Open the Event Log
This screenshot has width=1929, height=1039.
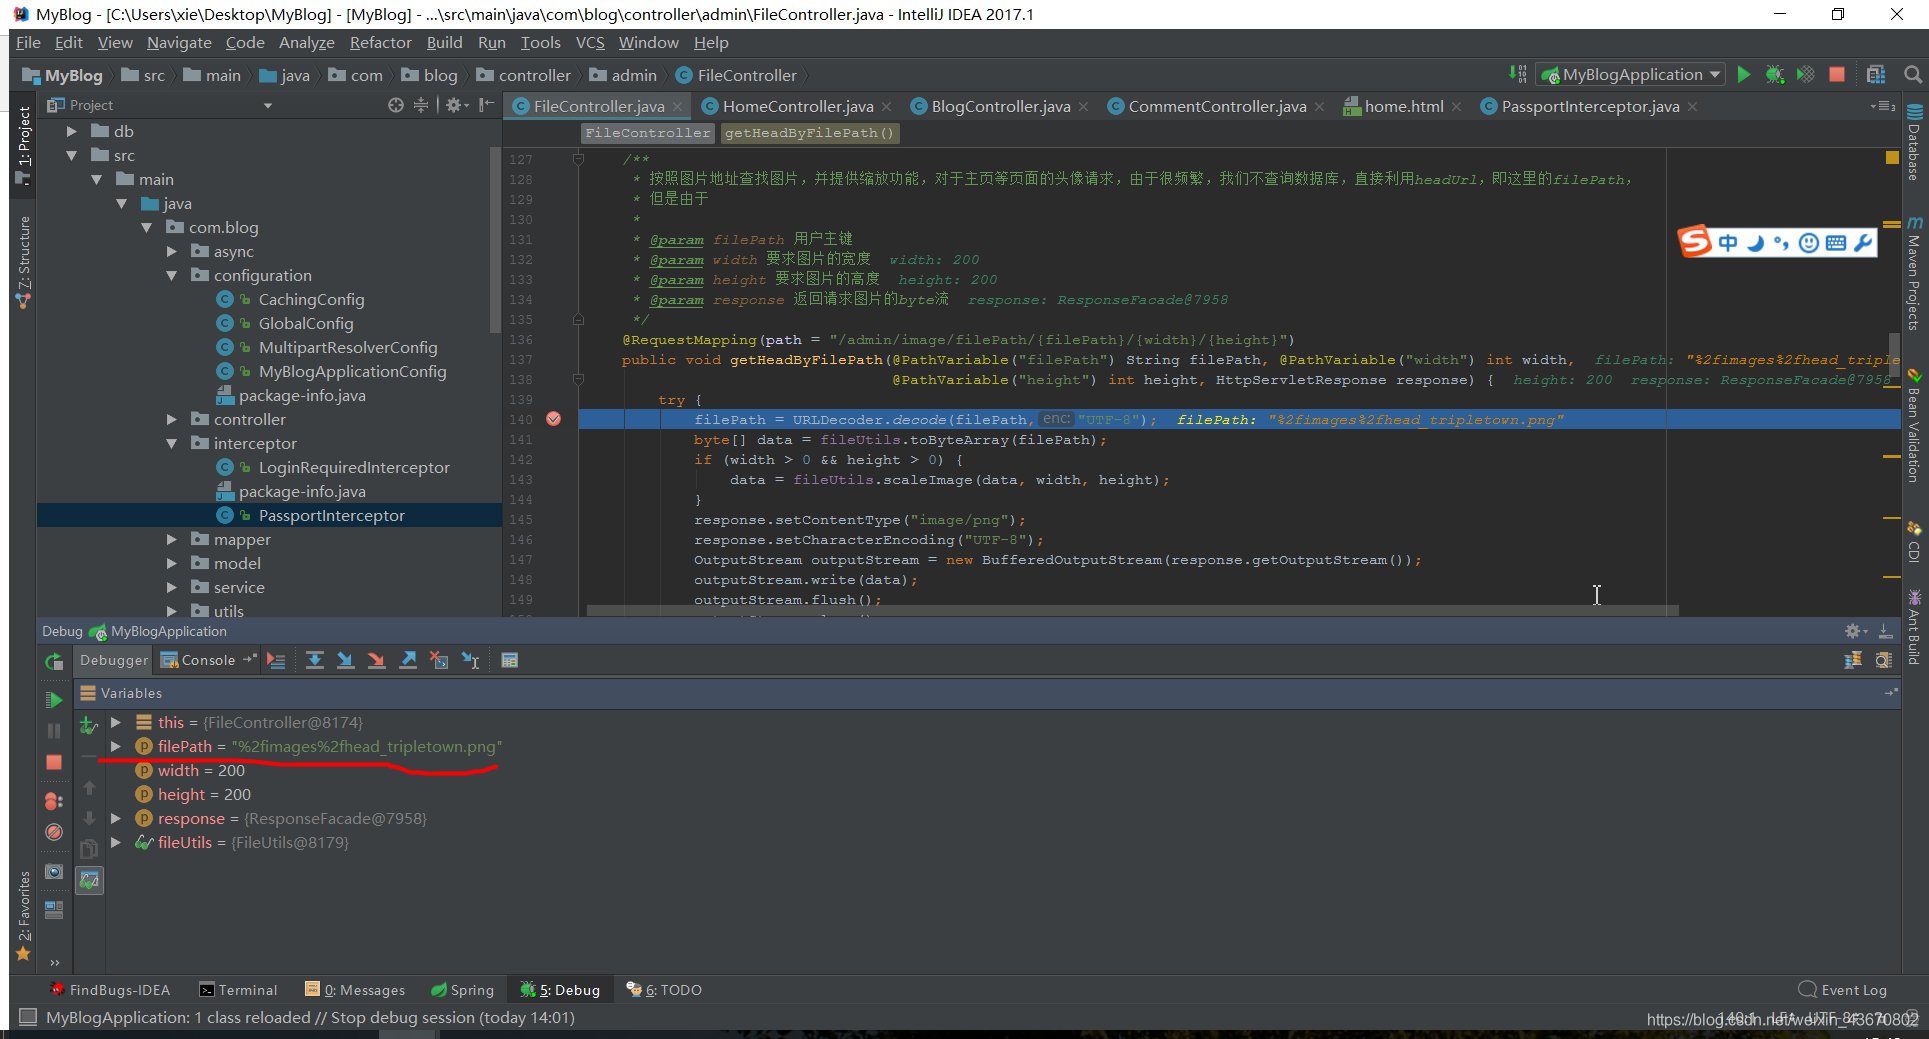(x=1843, y=990)
